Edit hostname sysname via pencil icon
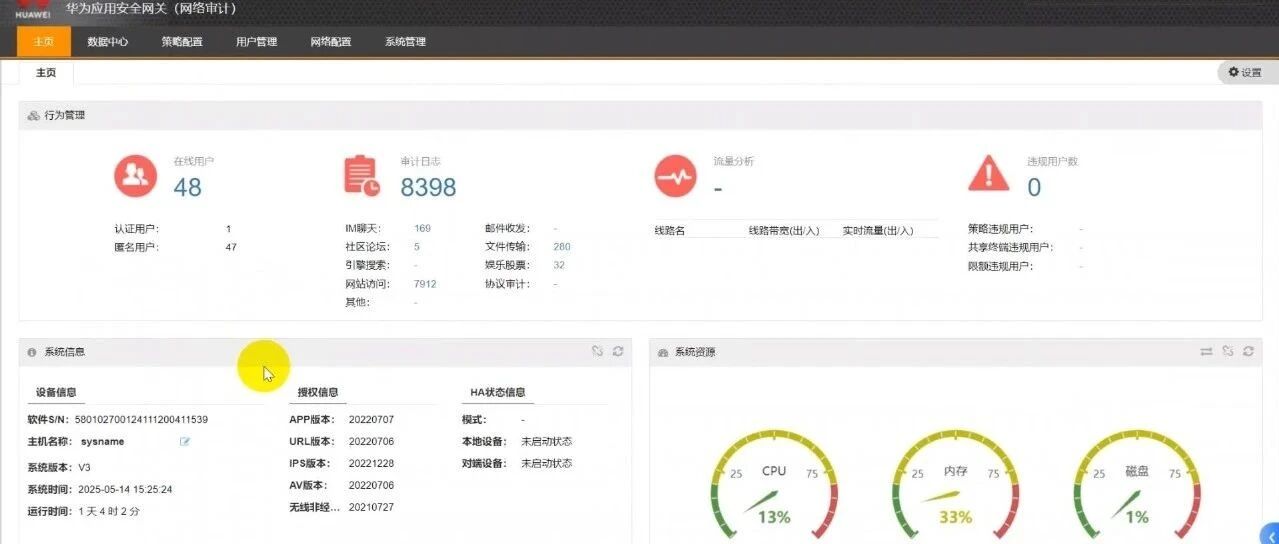 click(185, 441)
